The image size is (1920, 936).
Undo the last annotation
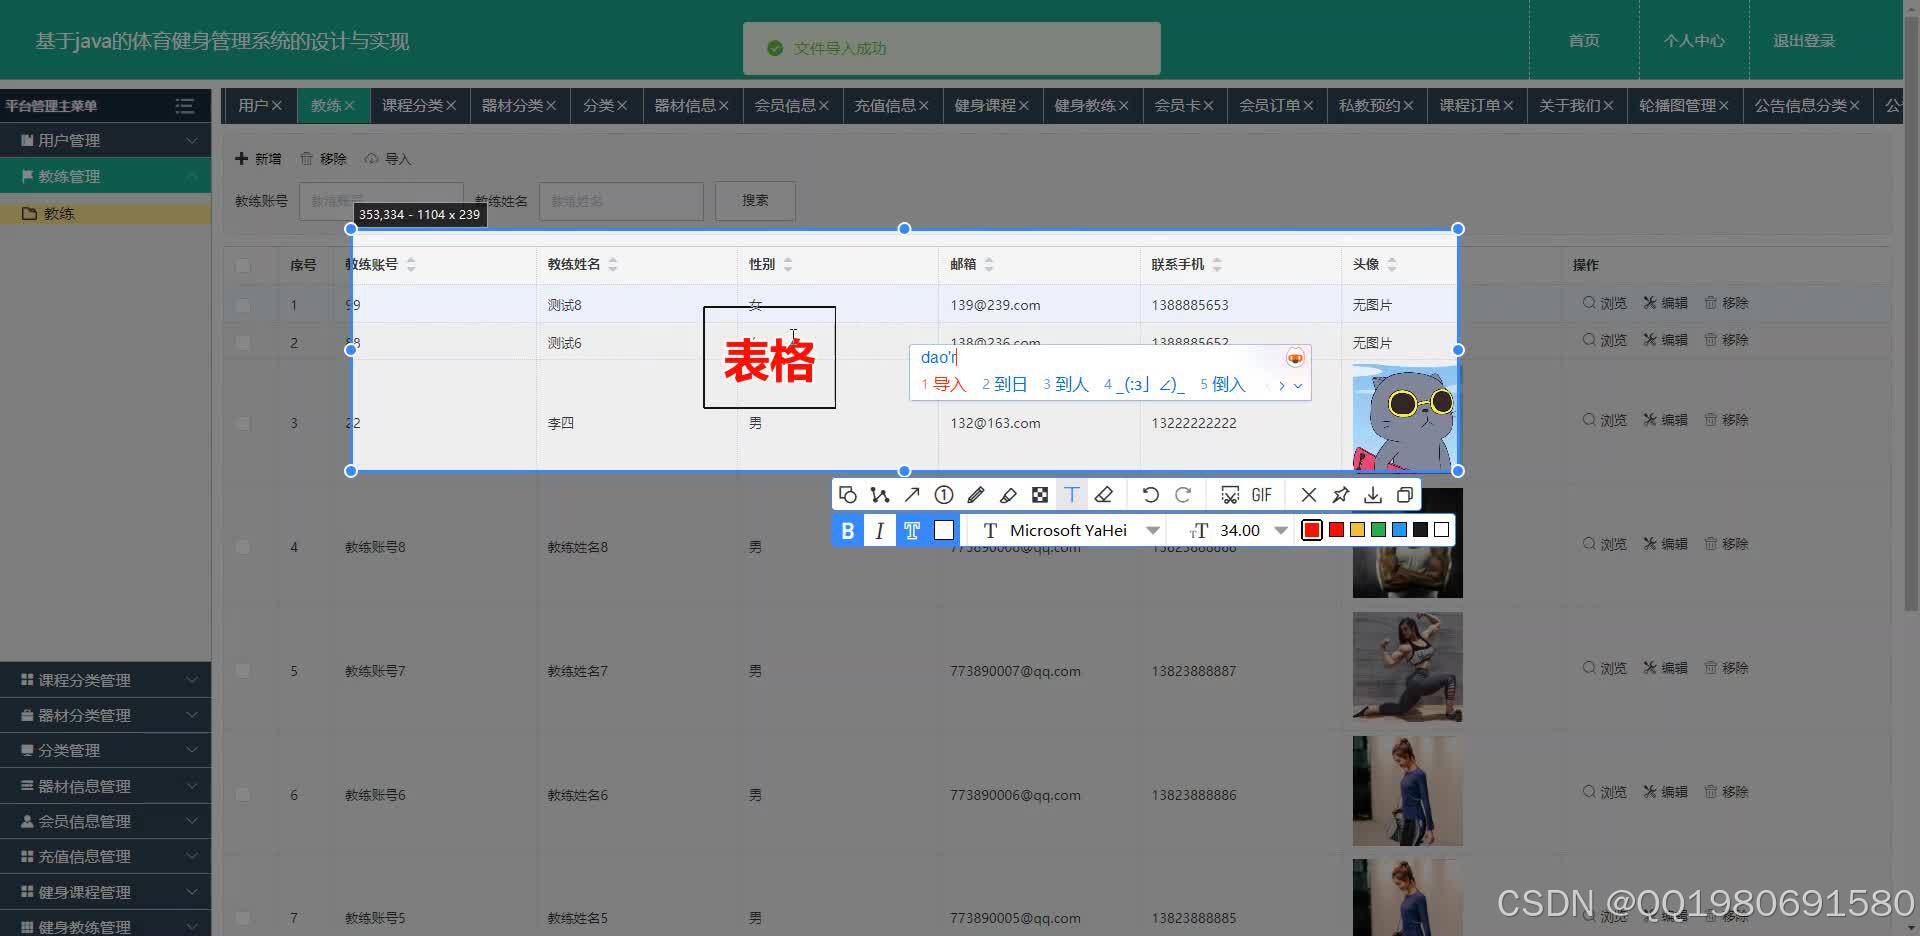tap(1150, 494)
